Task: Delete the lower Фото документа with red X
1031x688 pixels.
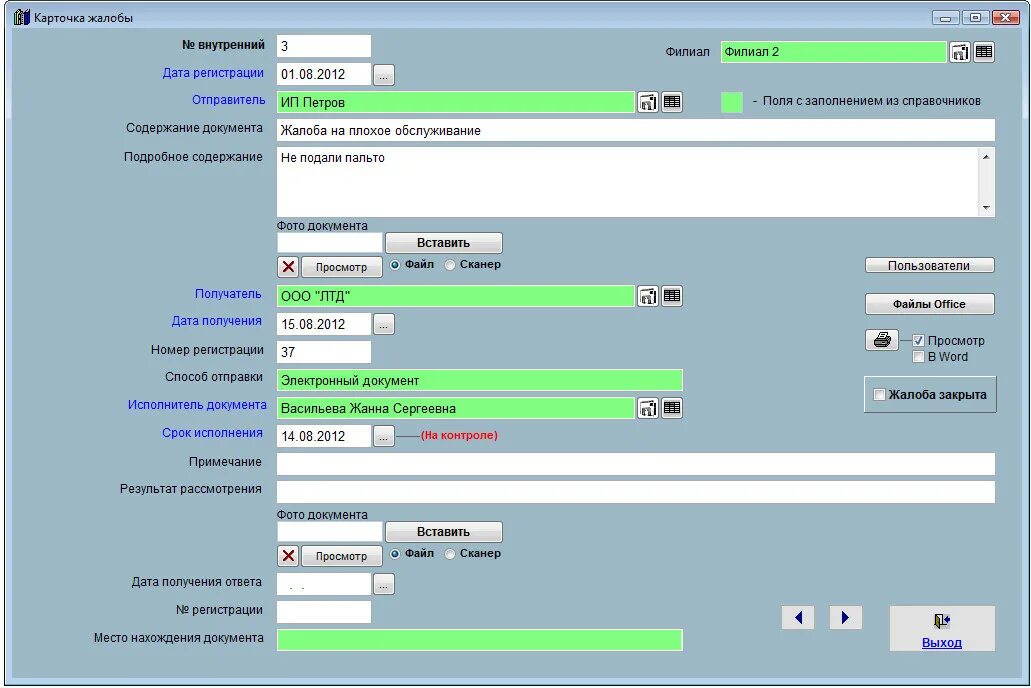Action: (x=288, y=556)
